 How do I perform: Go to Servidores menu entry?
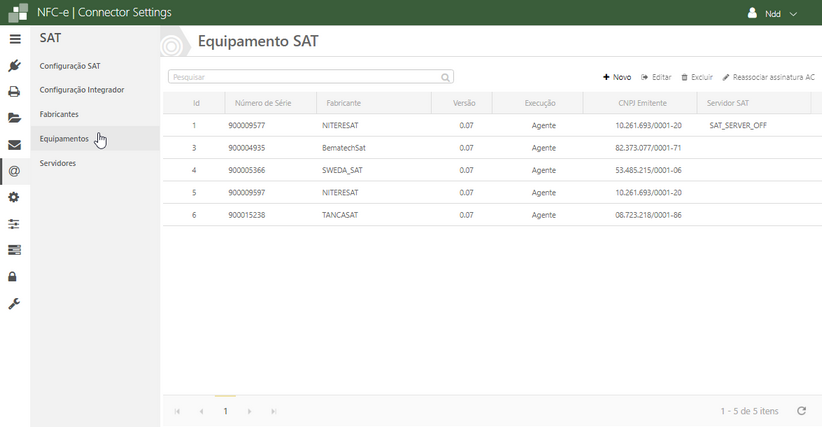pos(58,162)
